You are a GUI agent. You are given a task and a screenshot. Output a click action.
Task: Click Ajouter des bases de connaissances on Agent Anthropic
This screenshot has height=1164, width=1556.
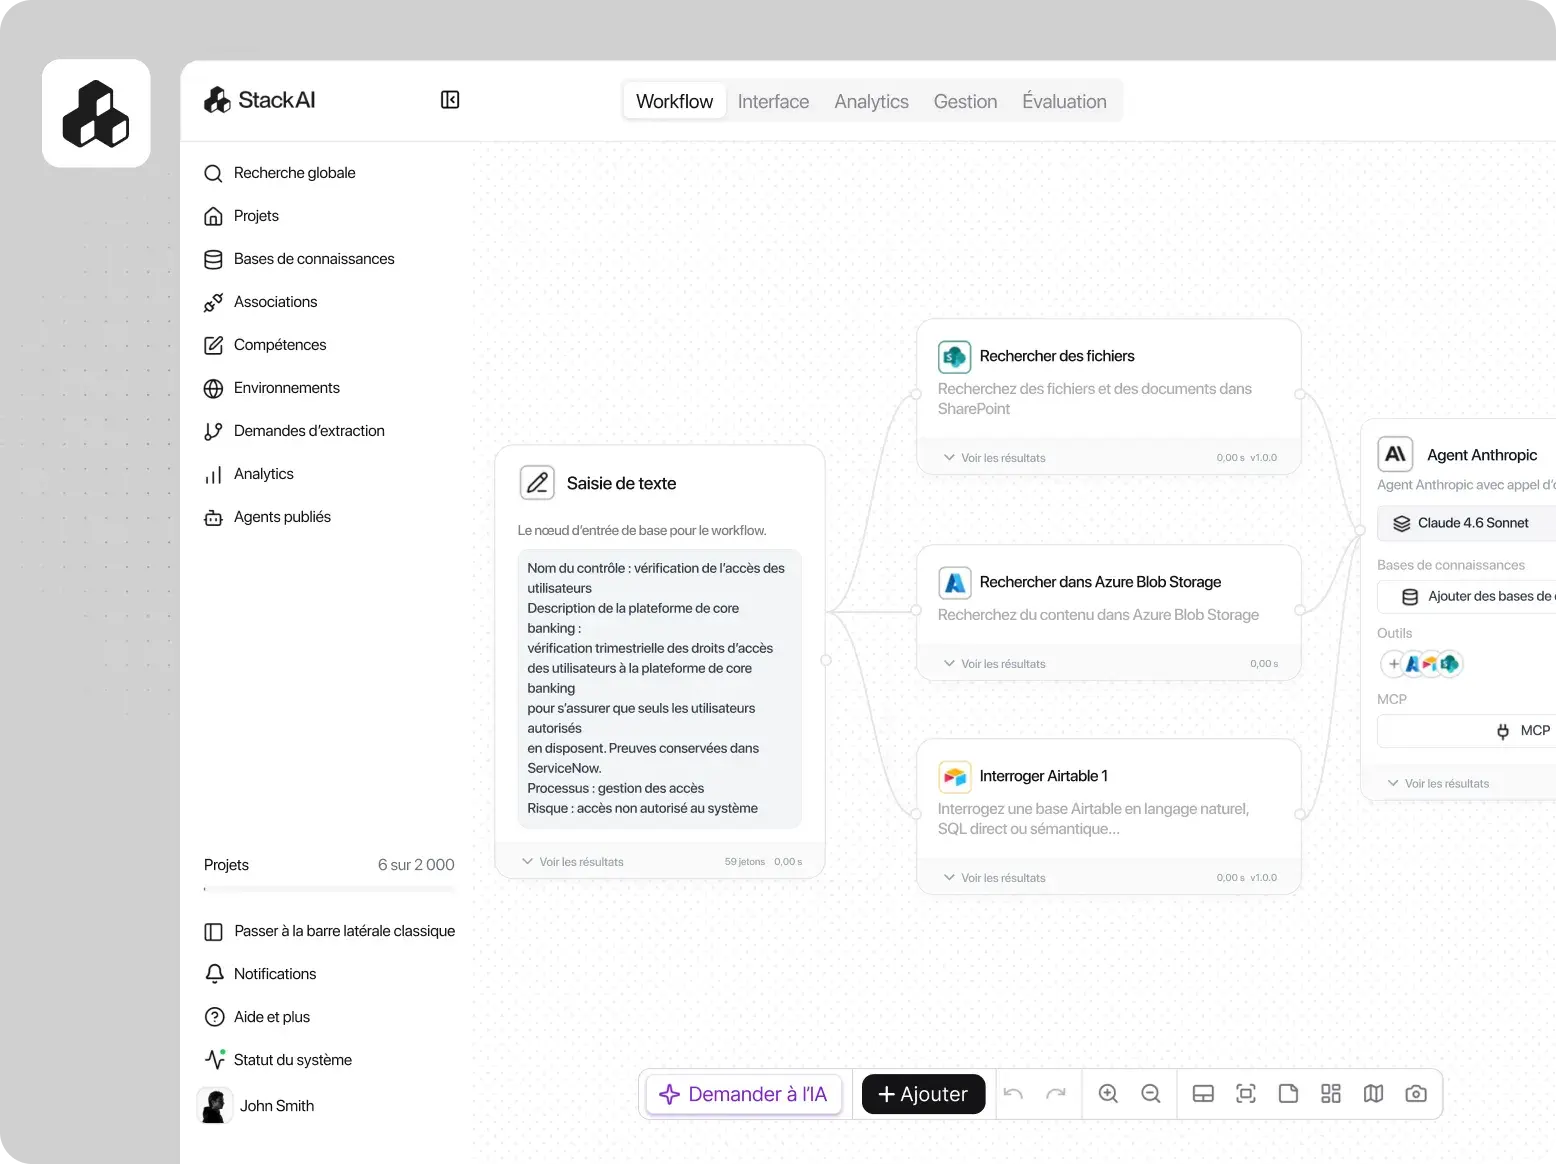[x=1466, y=597]
